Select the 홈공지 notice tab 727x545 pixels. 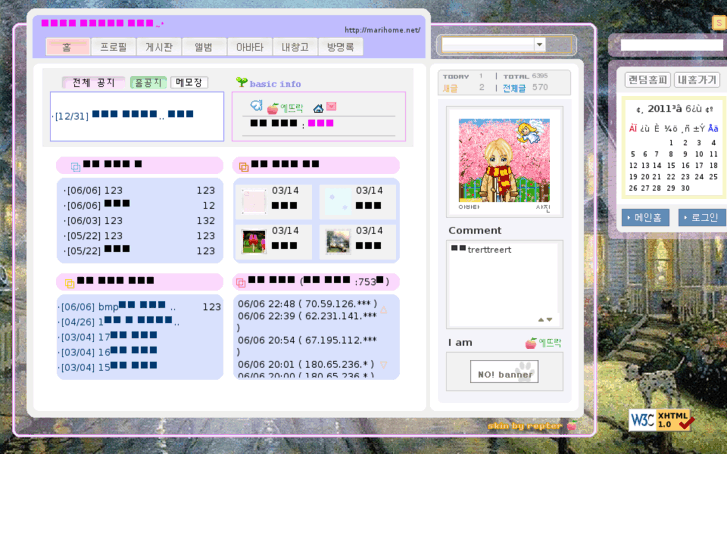coord(148,83)
